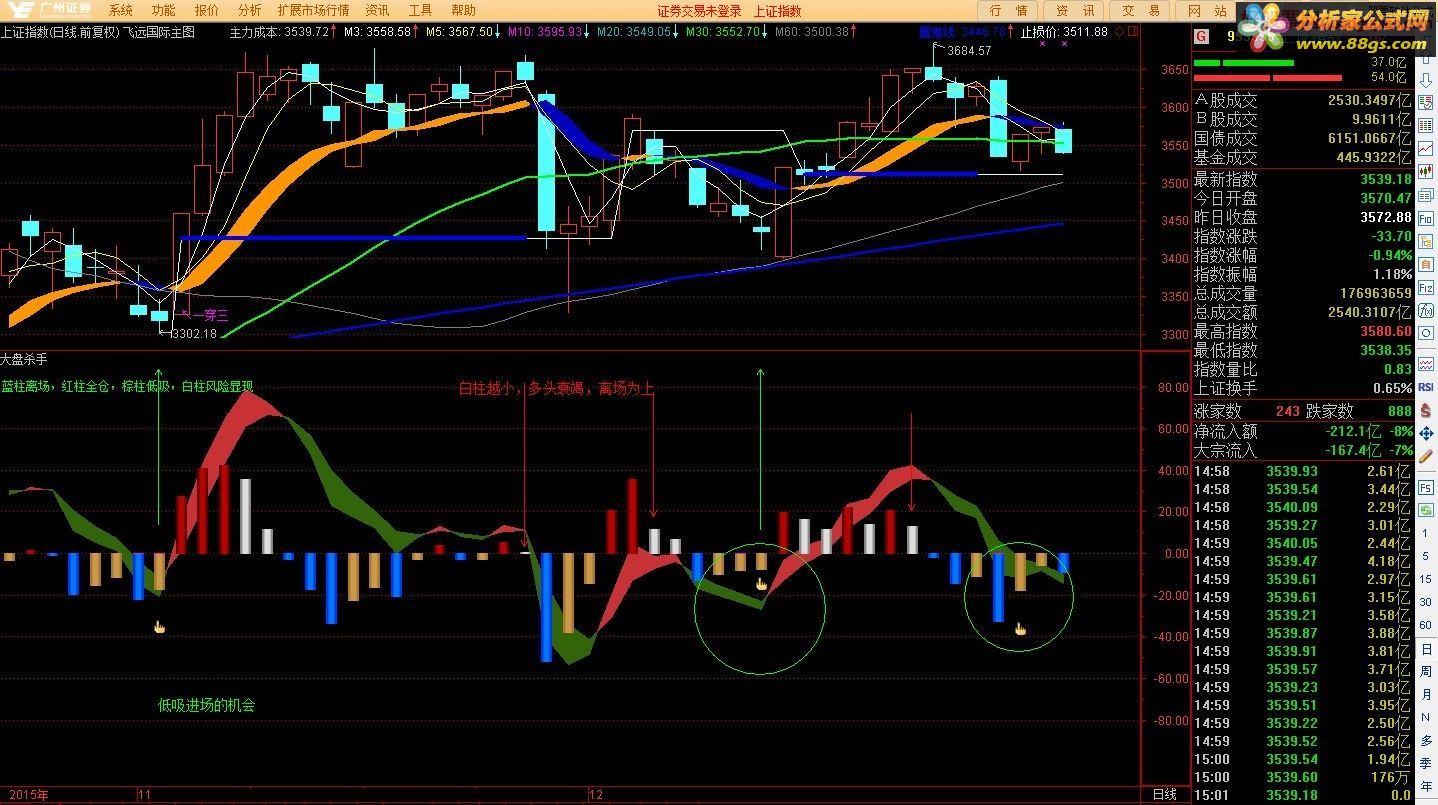This screenshot has width=1438, height=805.
Task: Switch to the 网站 top tab
Action: coord(1207,10)
